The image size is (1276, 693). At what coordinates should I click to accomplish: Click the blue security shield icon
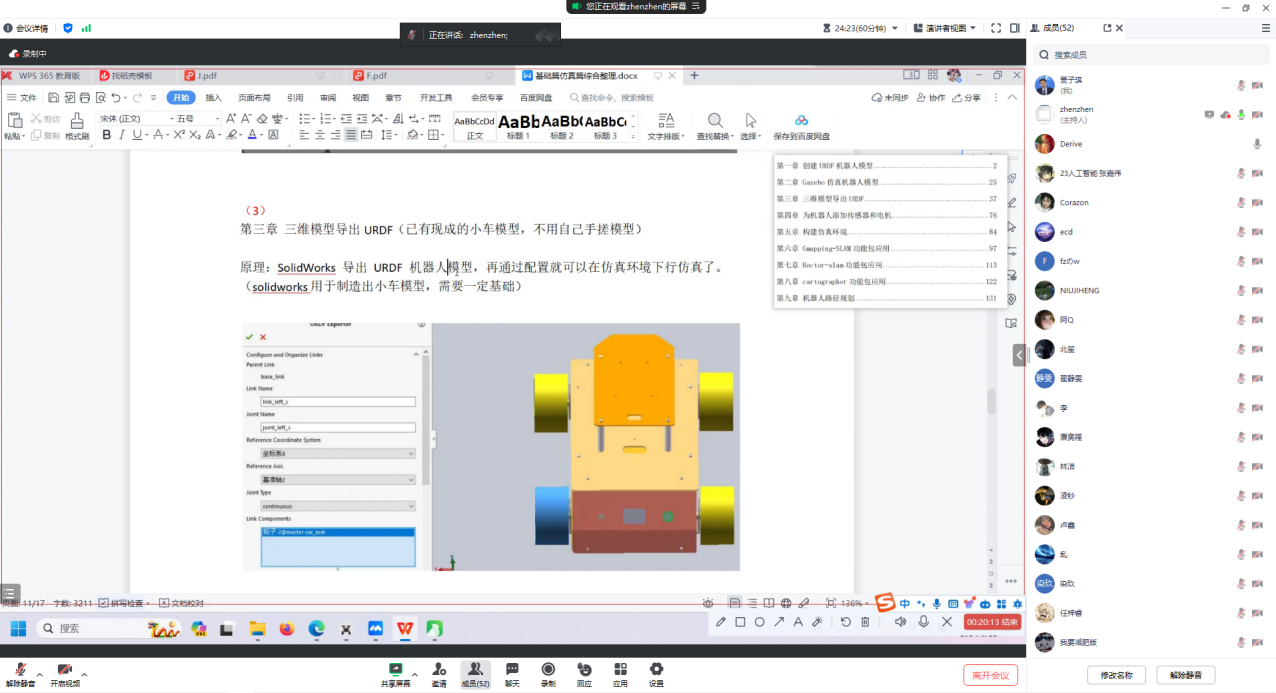68,28
